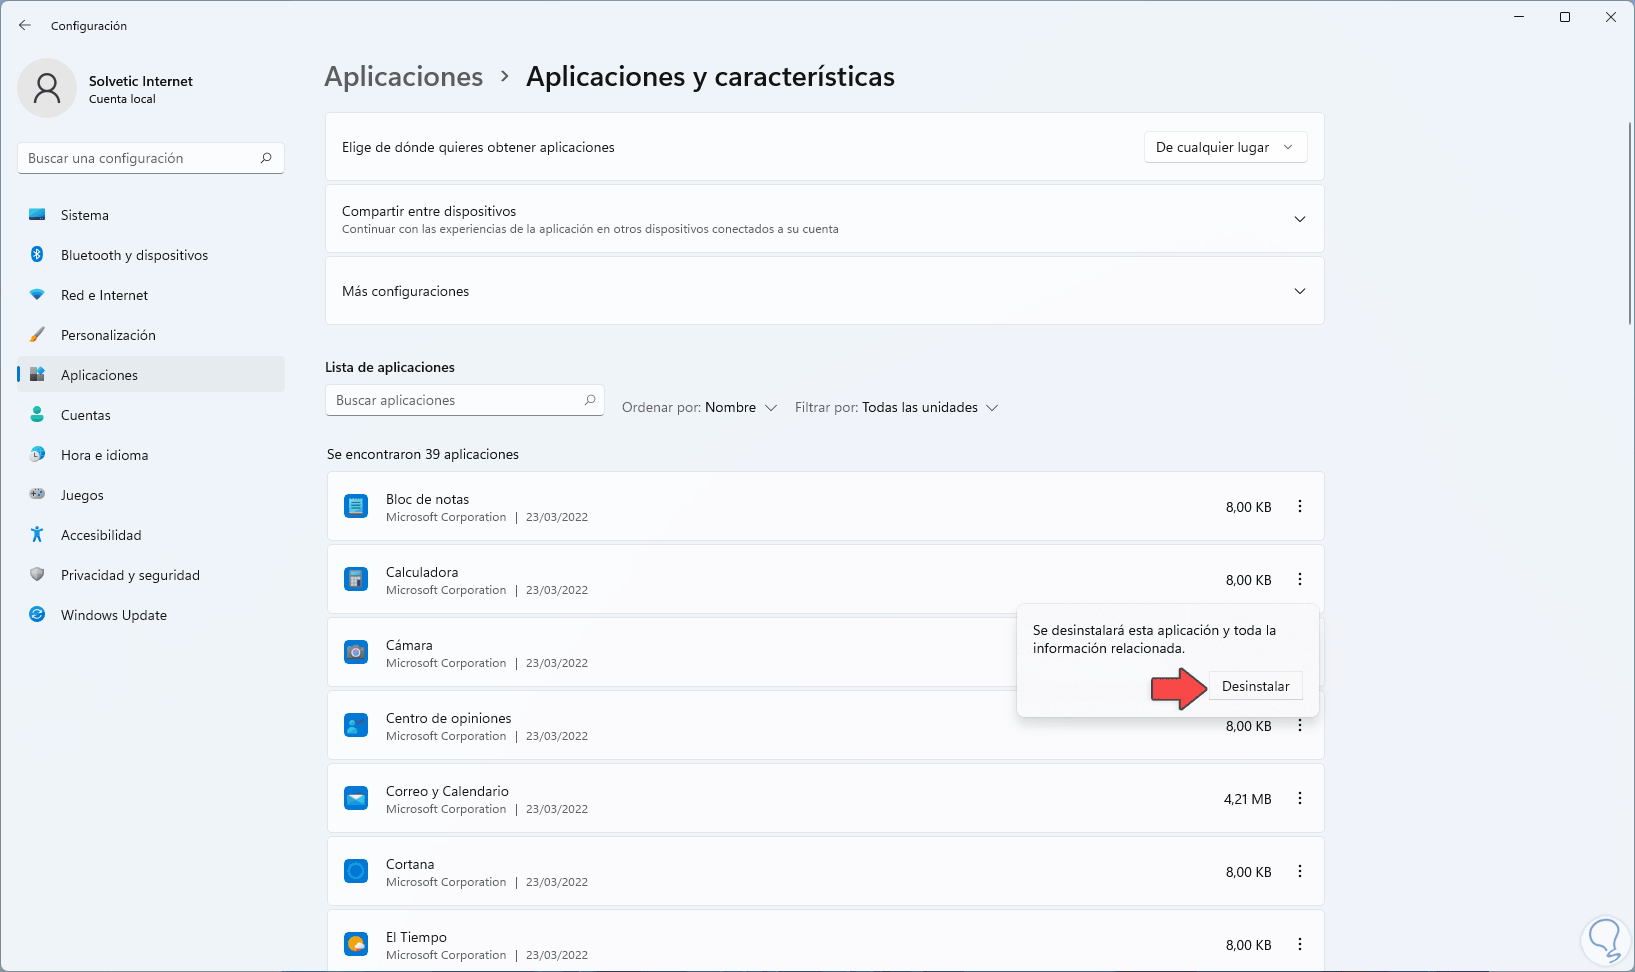The width and height of the screenshot is (1635, 972).
Task: Click the Cortana app icon
Action: 356,872
